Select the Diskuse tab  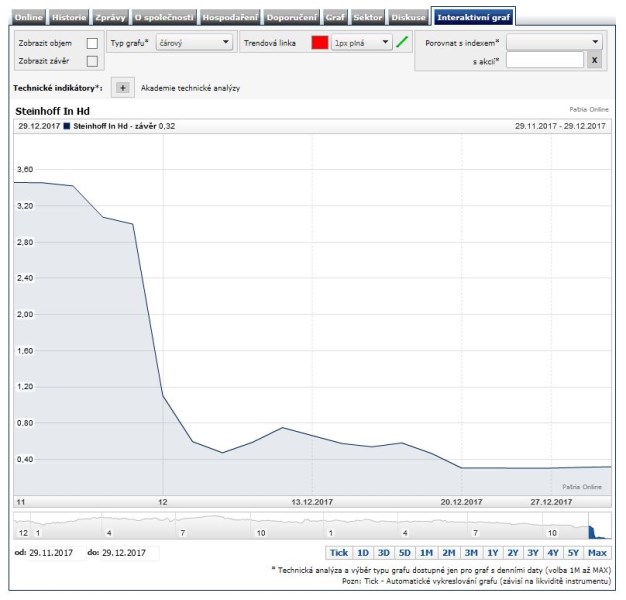408,17
